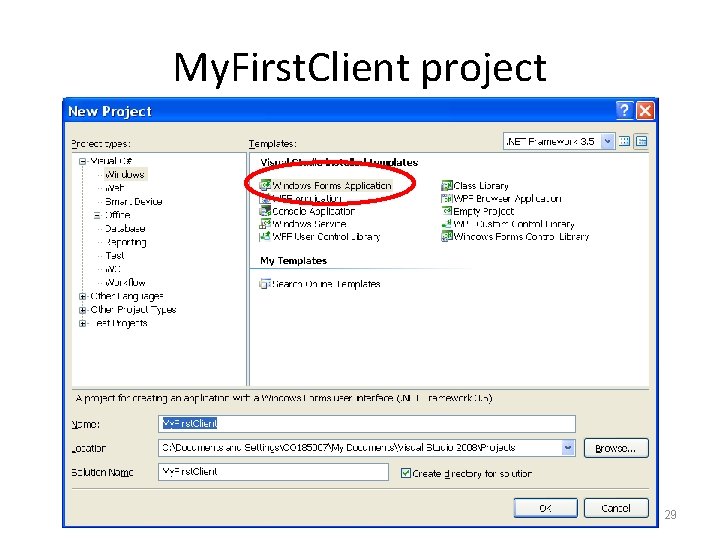Expand the Test Projects node

point(83,323)
